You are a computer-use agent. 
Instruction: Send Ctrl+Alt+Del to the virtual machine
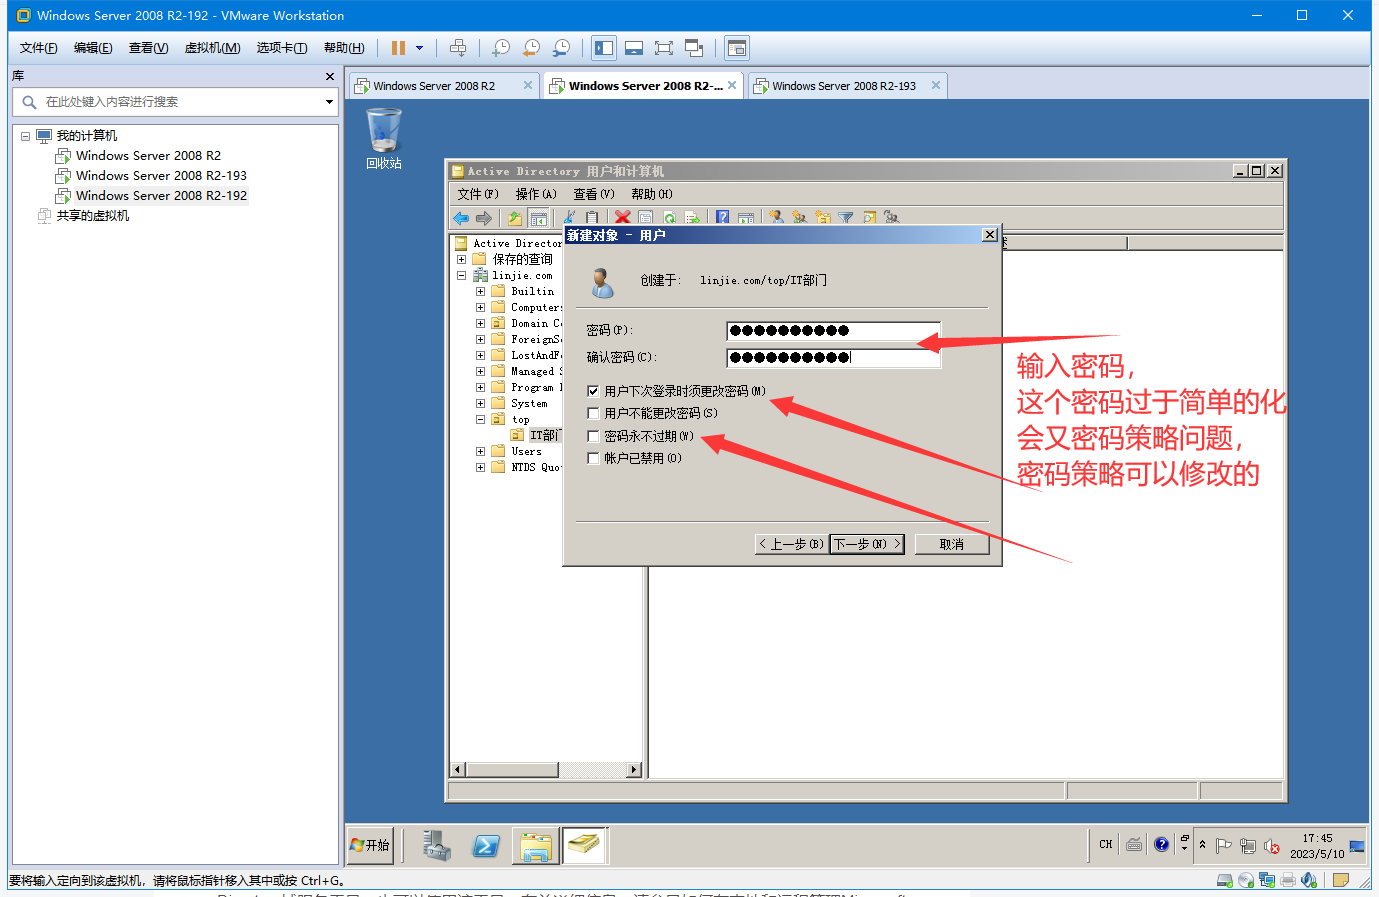[x=458, y=48]
